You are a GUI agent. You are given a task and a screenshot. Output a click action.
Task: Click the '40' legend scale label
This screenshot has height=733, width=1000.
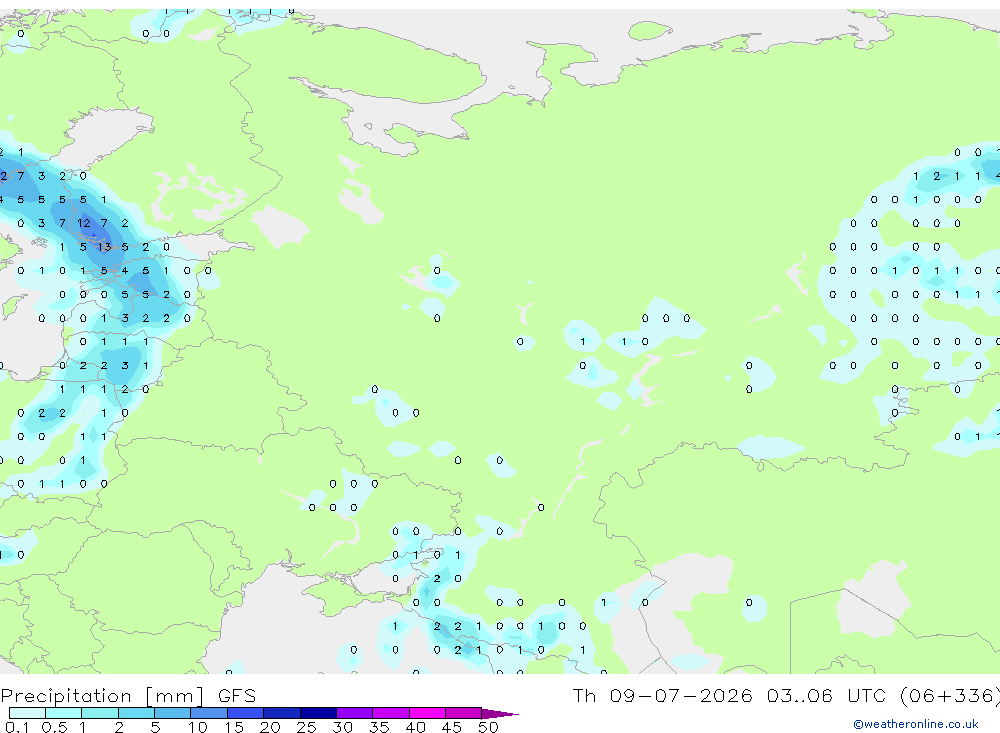(x=415, y=727)
